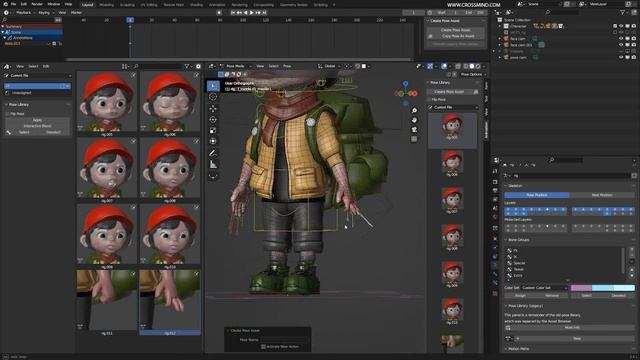Toggle visibility eye of pose cam row
This screenshot has height=360, width=640.
tap(621, 58)
